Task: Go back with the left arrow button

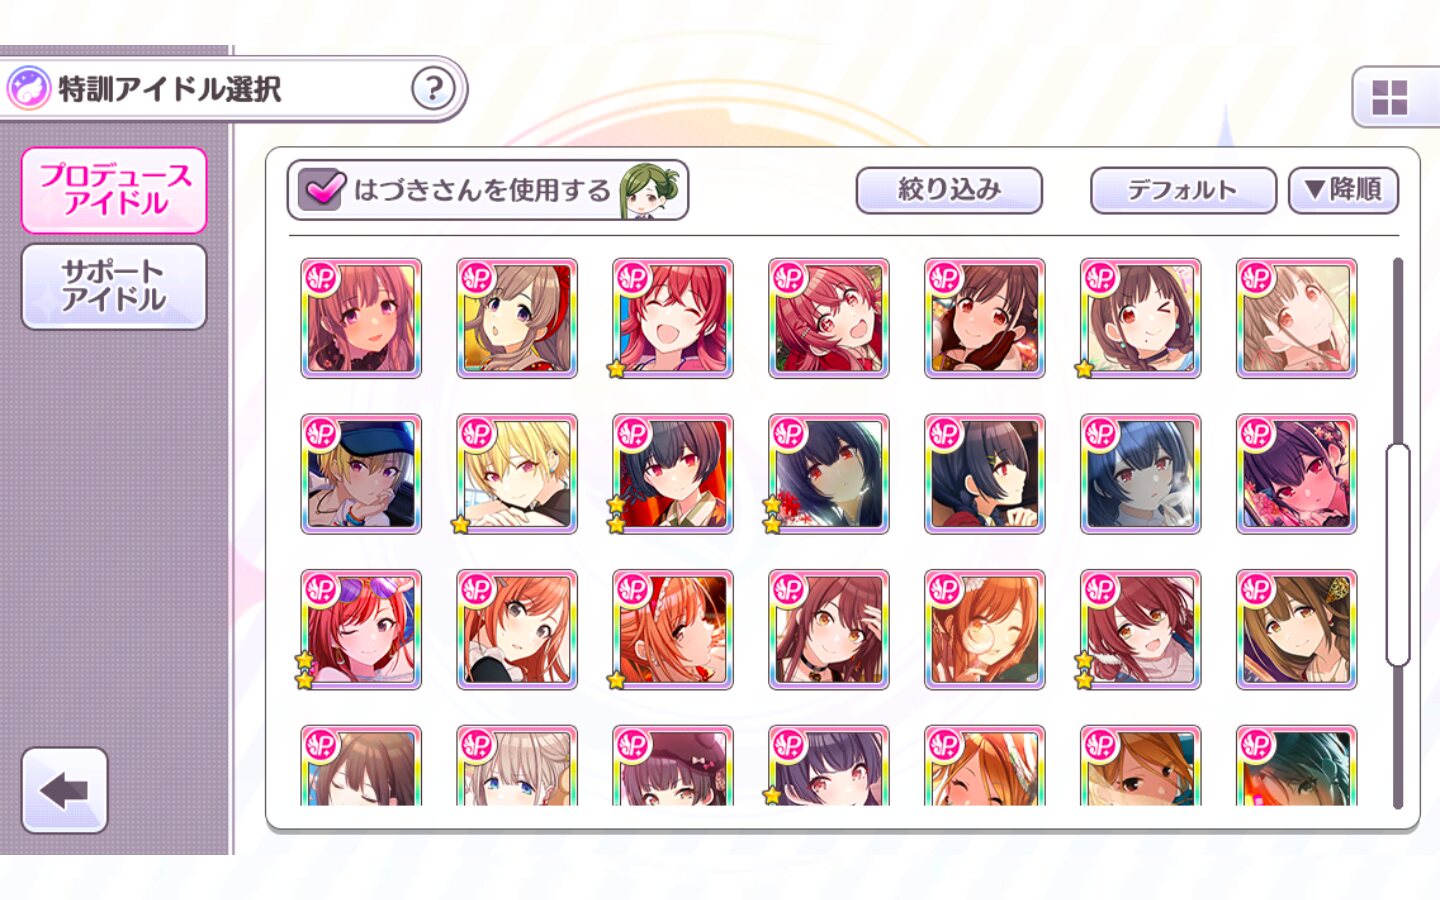Action: 65,790
